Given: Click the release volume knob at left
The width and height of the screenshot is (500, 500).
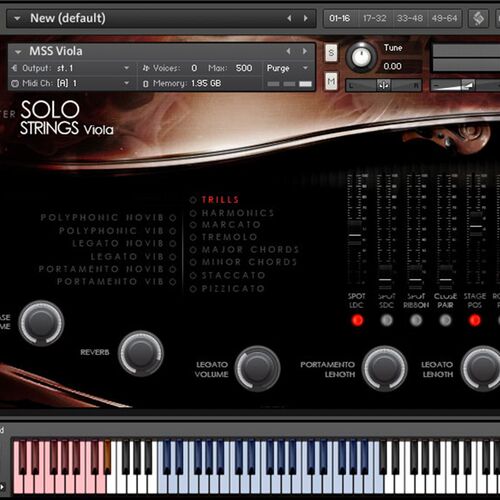Looking at the screenshot, I should click(41, 323).
